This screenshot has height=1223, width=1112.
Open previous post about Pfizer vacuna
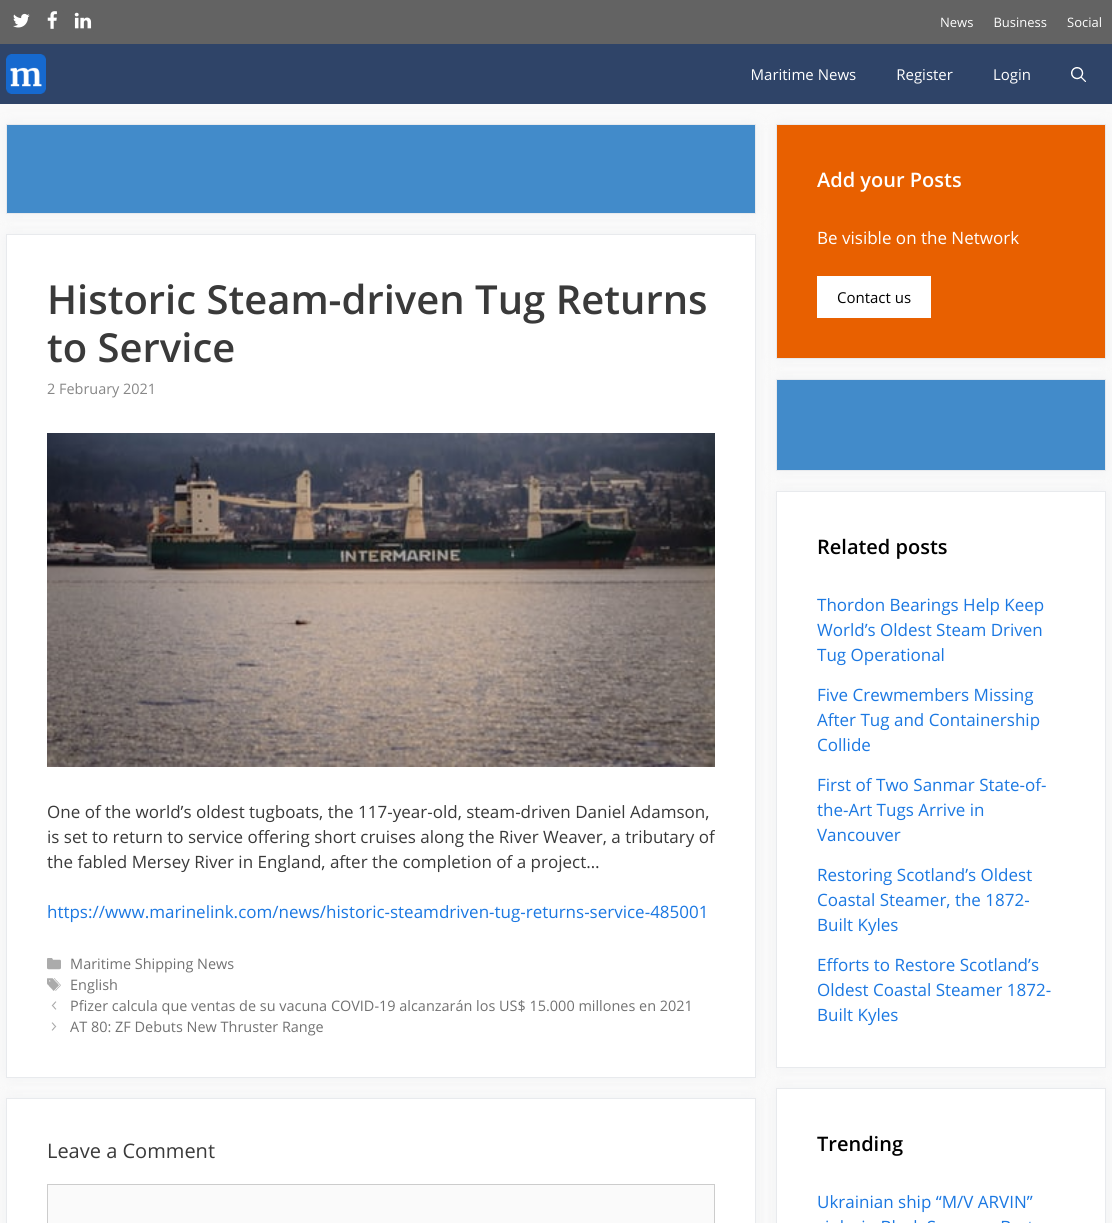(x=381, y=1006)
